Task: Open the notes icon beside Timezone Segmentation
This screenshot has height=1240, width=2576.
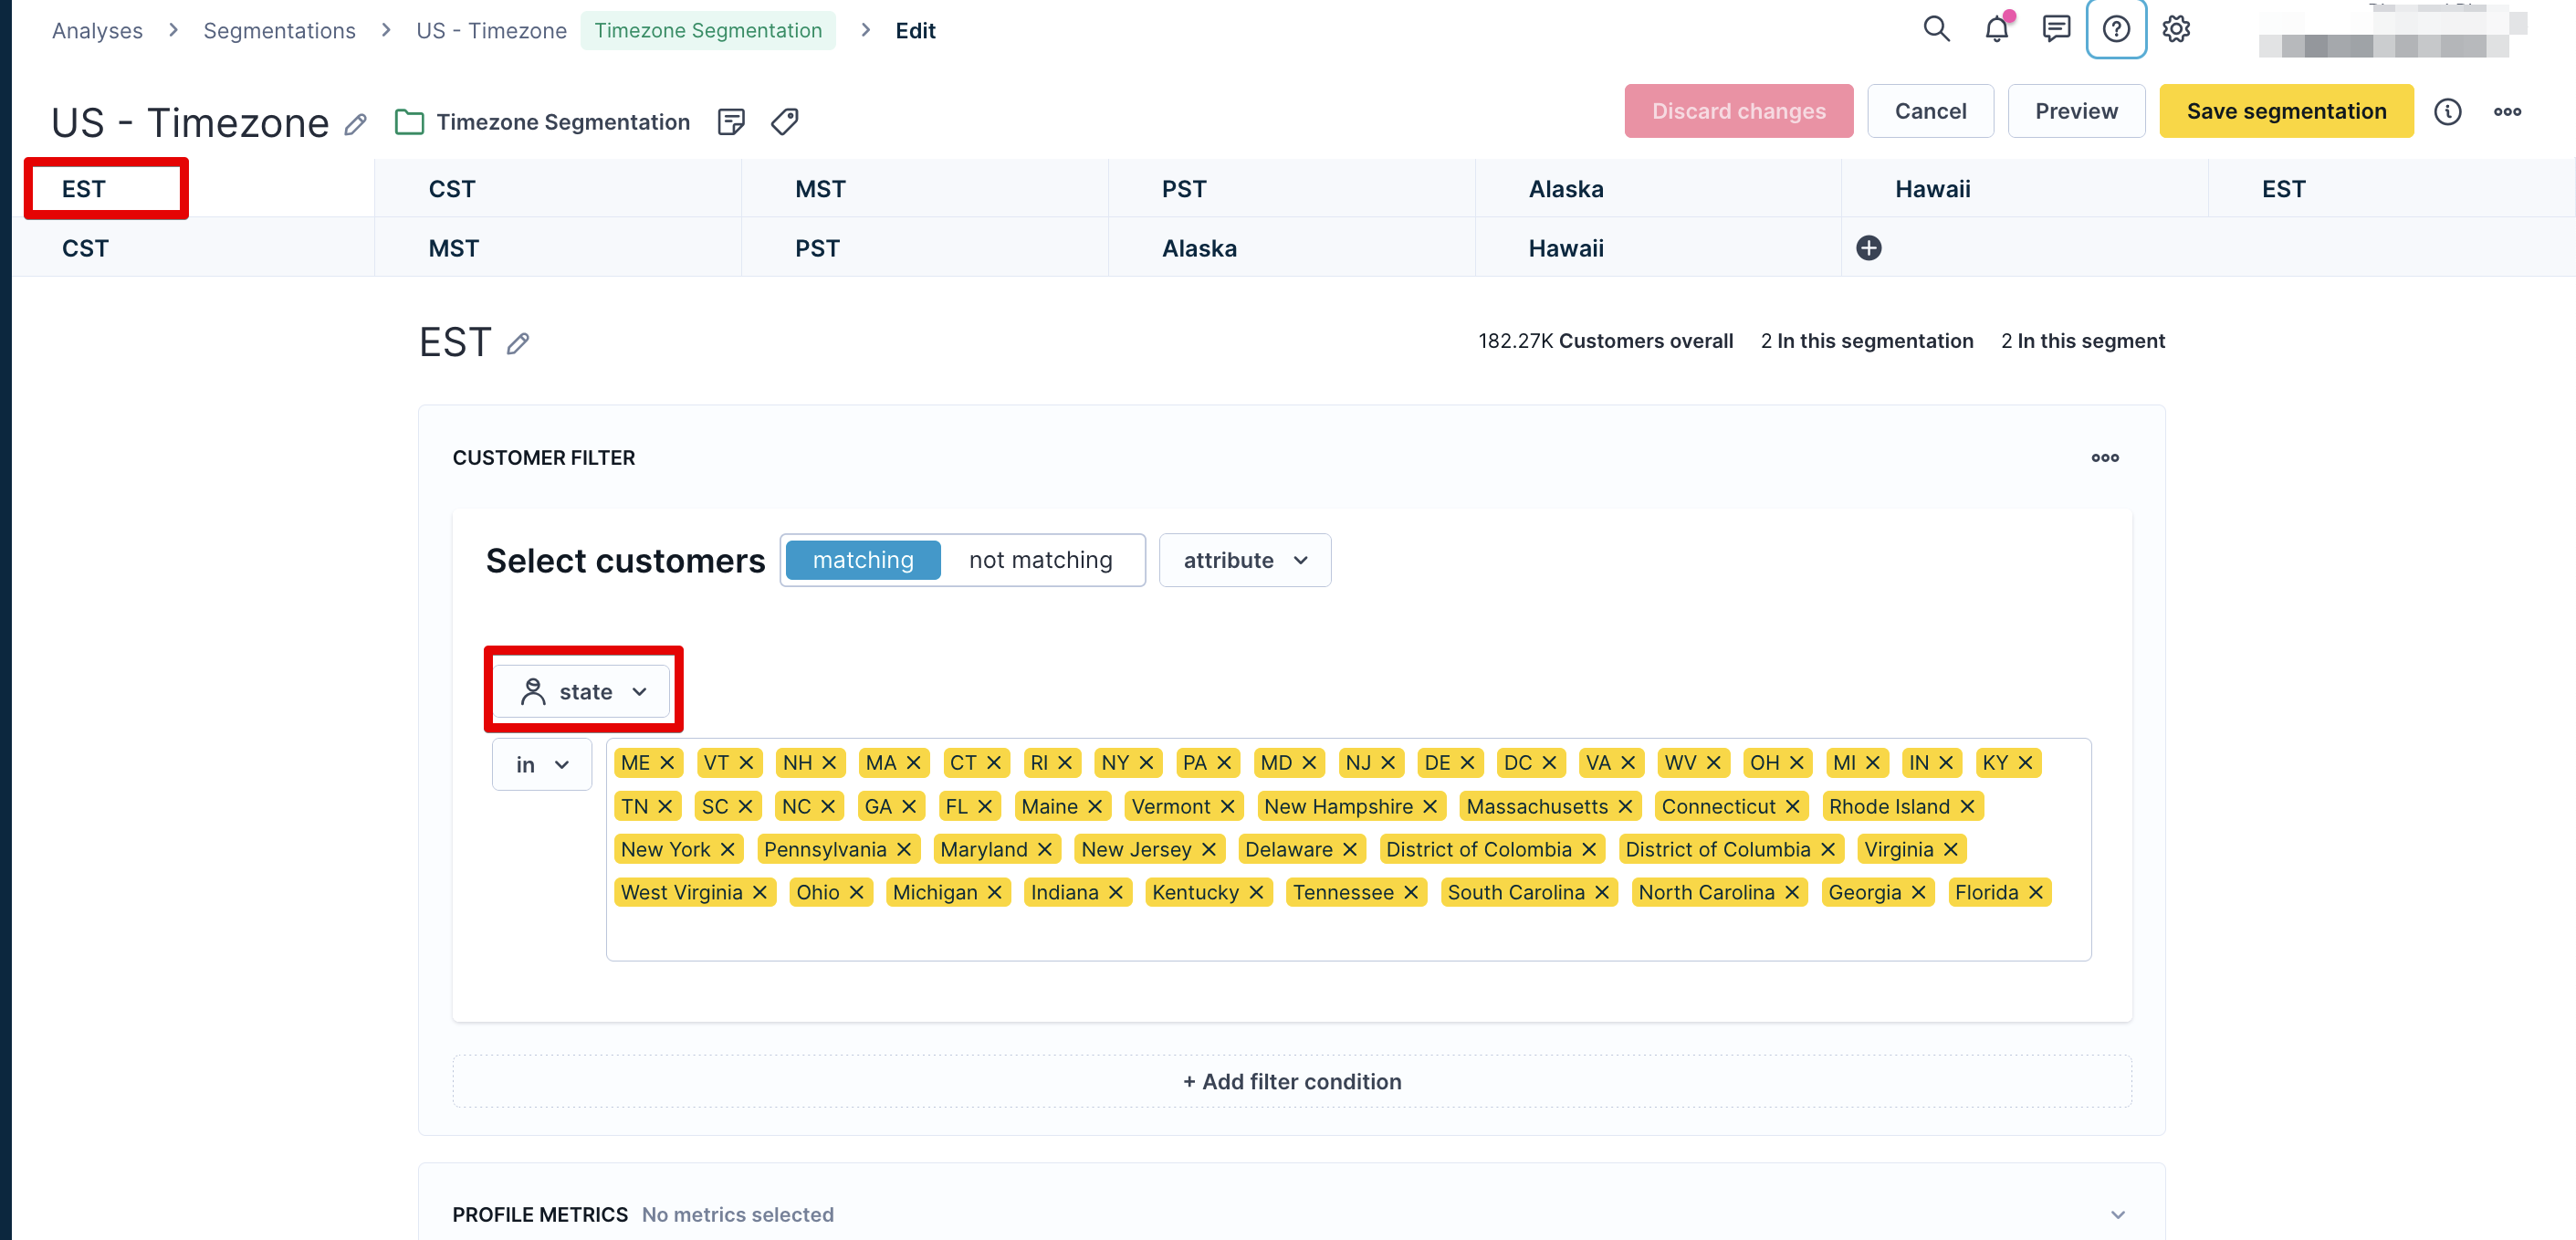Action: click(731, 122)
